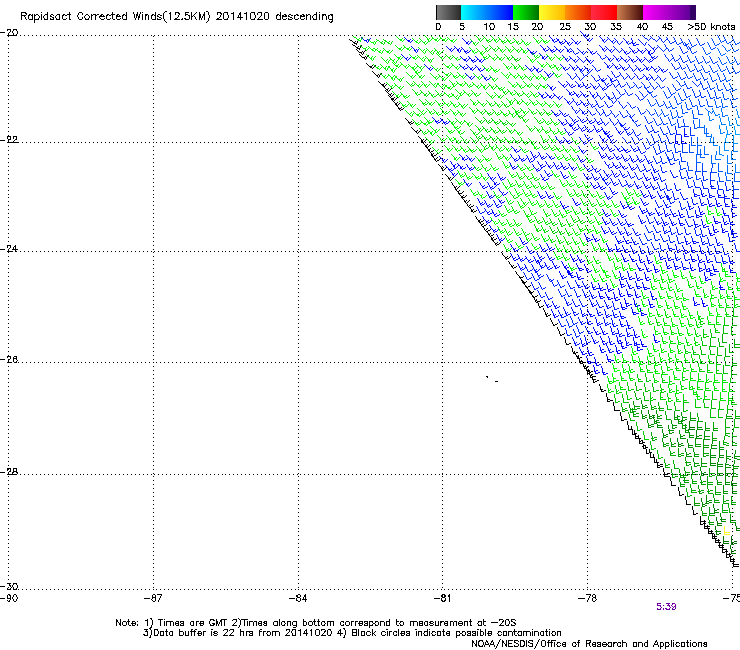740x650 pixels.
Task: Click the NOAA/NESDIS credit text
Action: click(x=589, y=644)
